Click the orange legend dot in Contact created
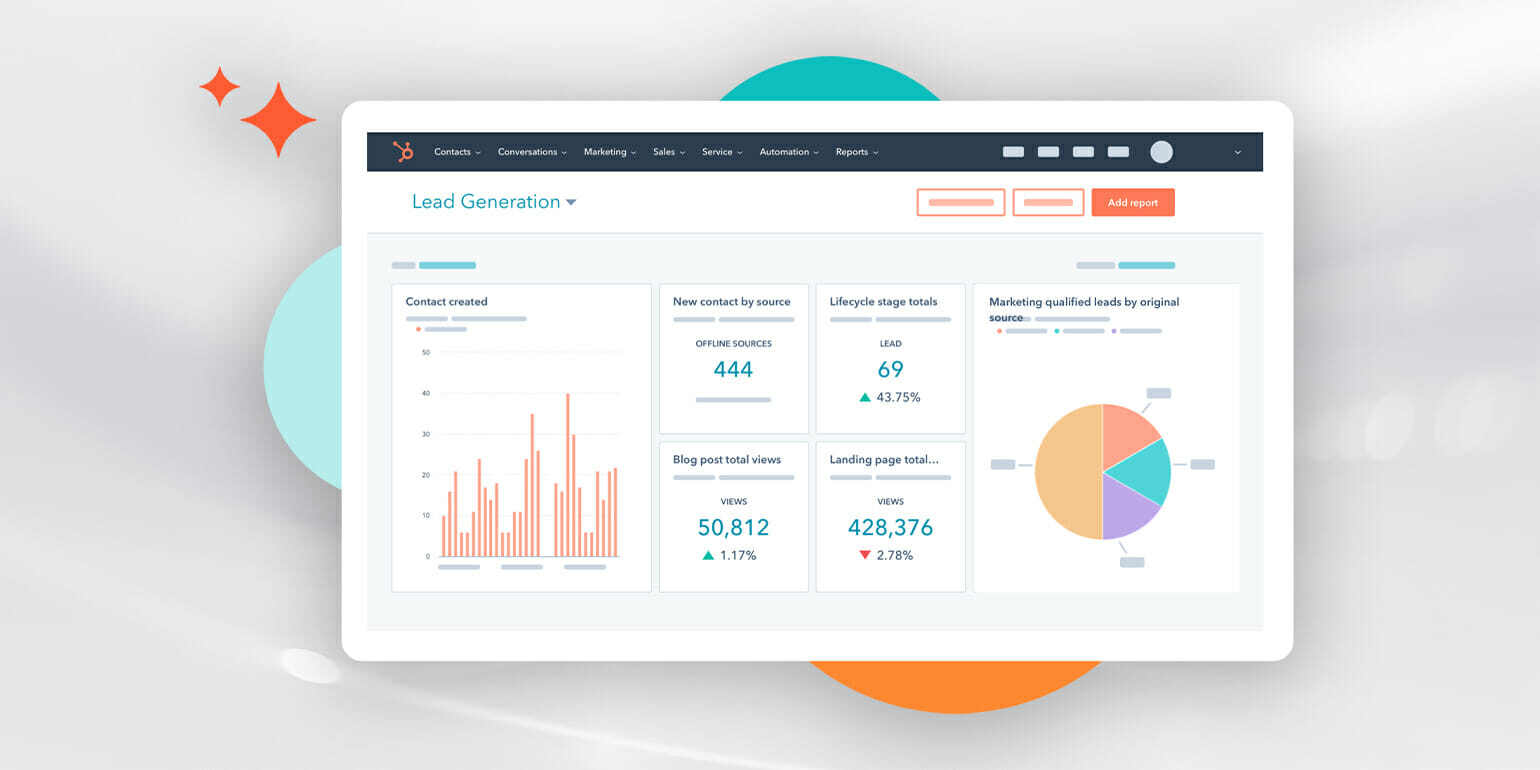 click(x=418, y=329)
